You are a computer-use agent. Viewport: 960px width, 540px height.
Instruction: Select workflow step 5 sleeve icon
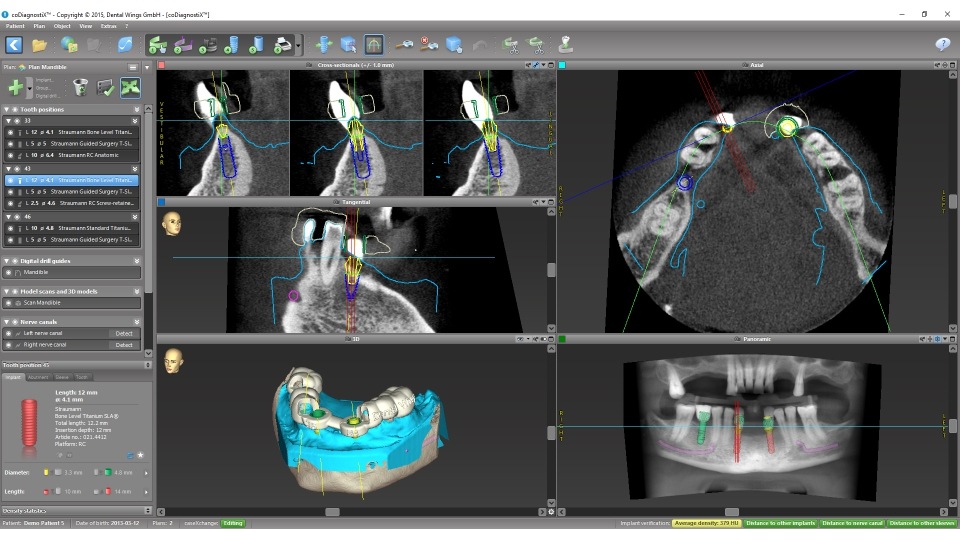point(256,45)
